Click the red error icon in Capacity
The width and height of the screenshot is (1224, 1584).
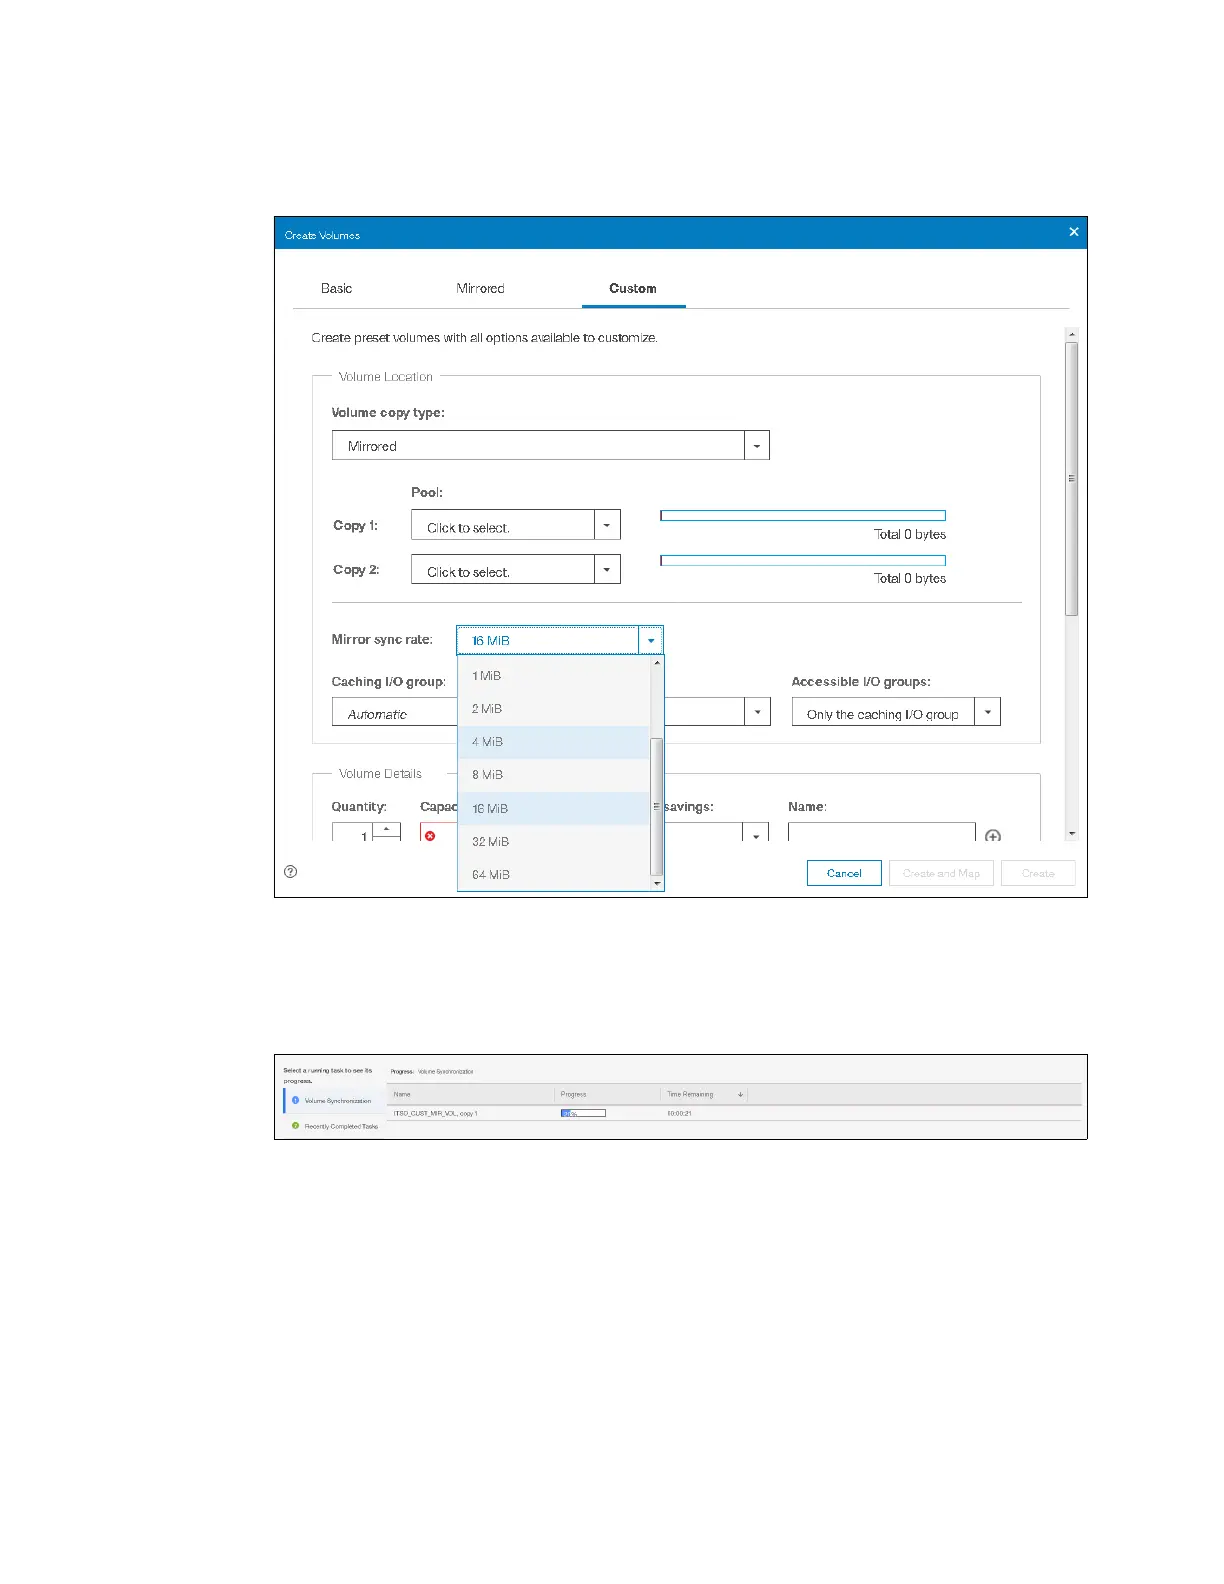(x=430, y=836)
